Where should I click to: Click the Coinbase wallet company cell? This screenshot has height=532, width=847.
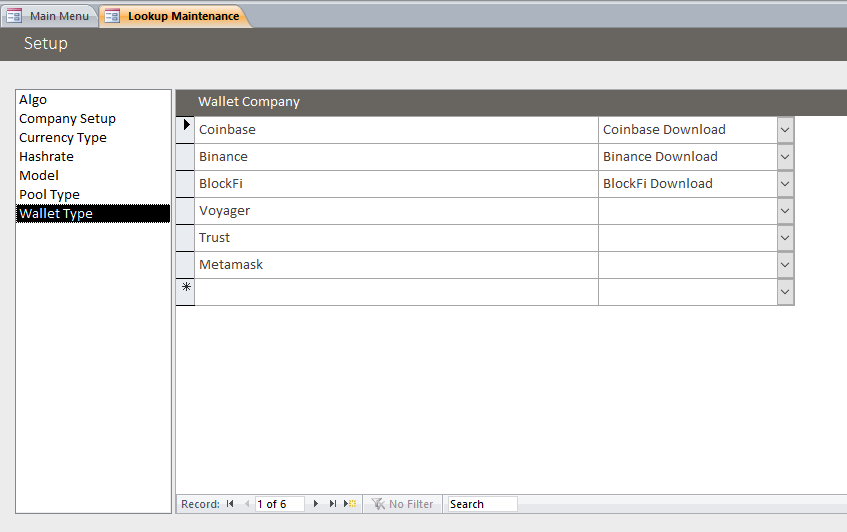pyautogui.click(x=396, y=130)
